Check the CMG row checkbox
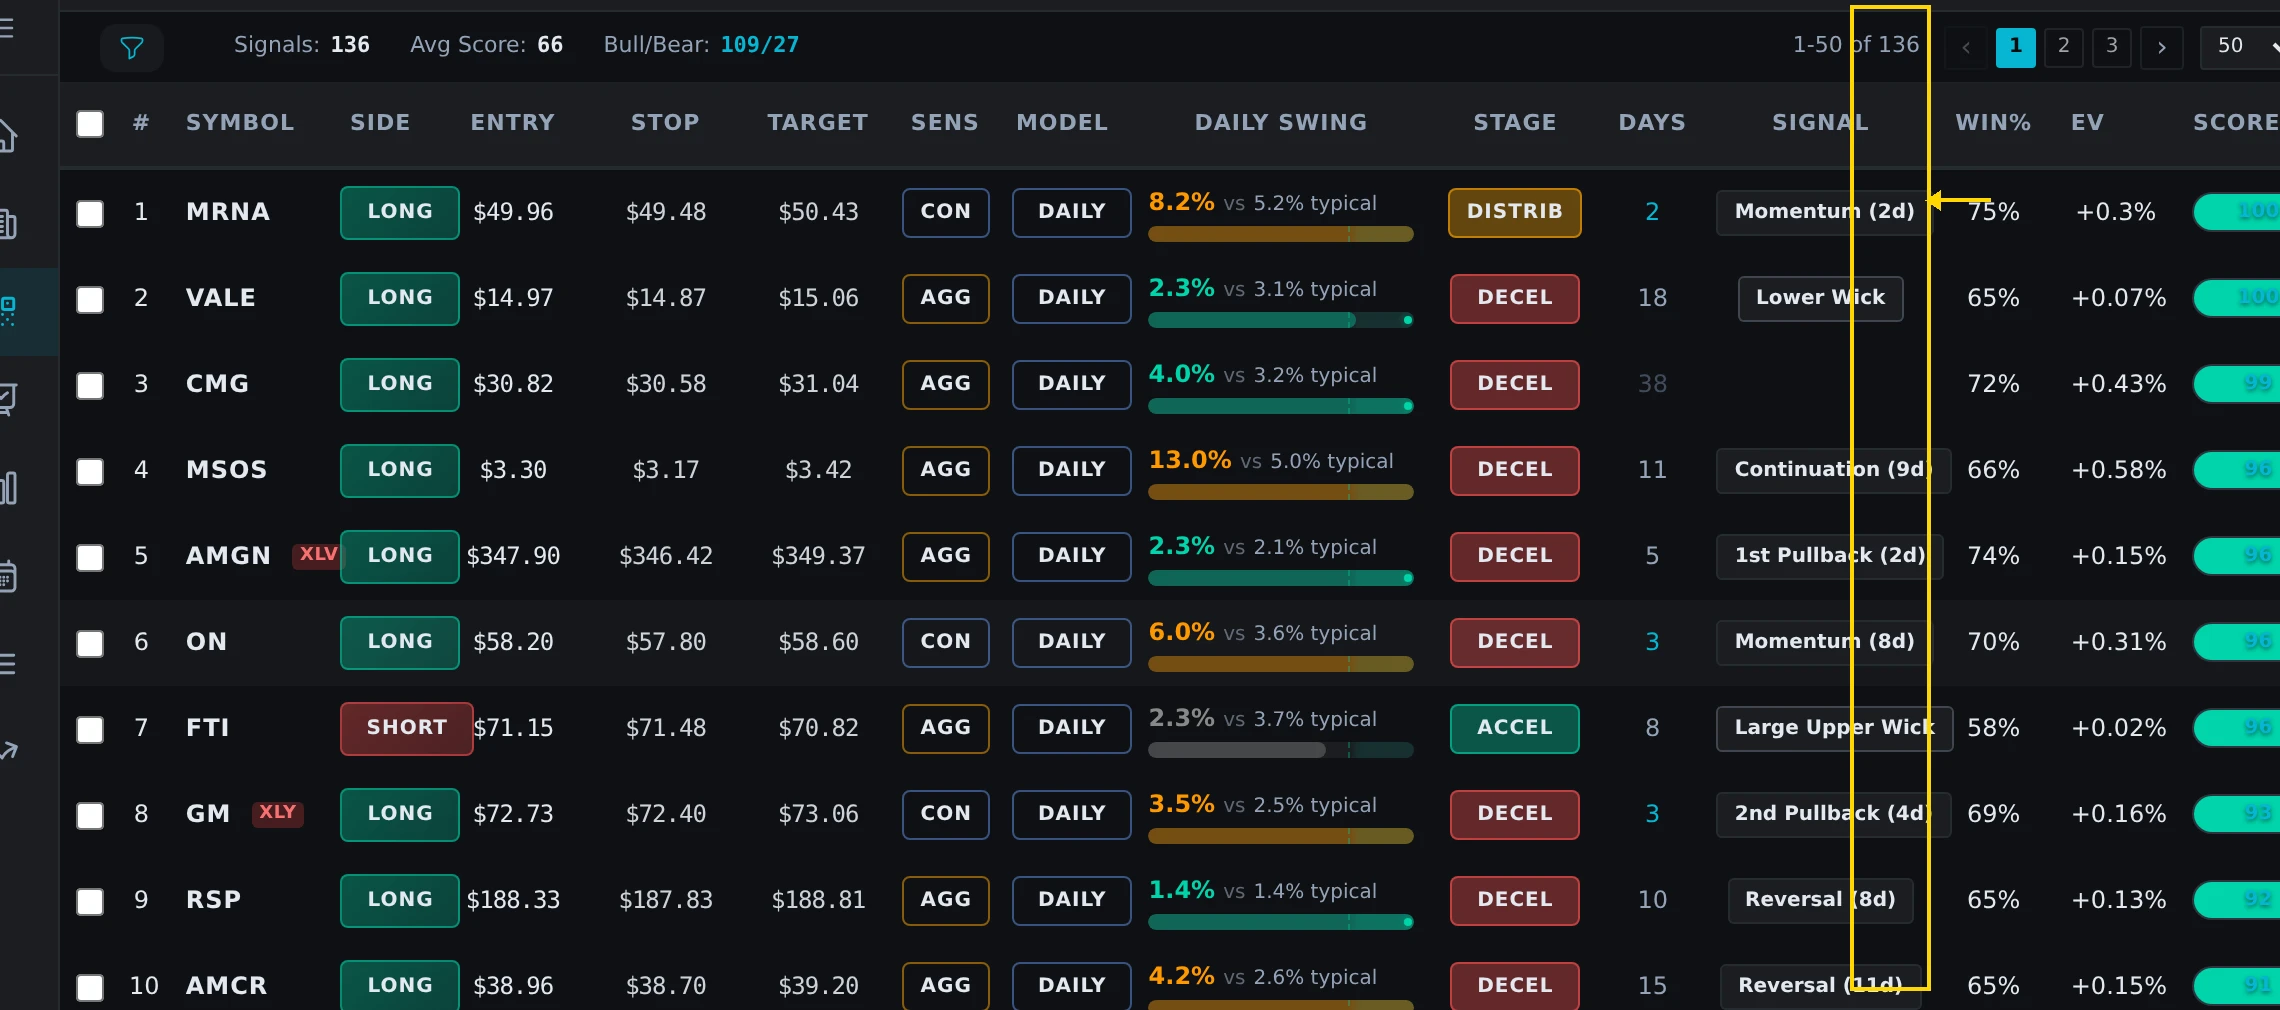The image size is (2280, 1010). (90, 385)
